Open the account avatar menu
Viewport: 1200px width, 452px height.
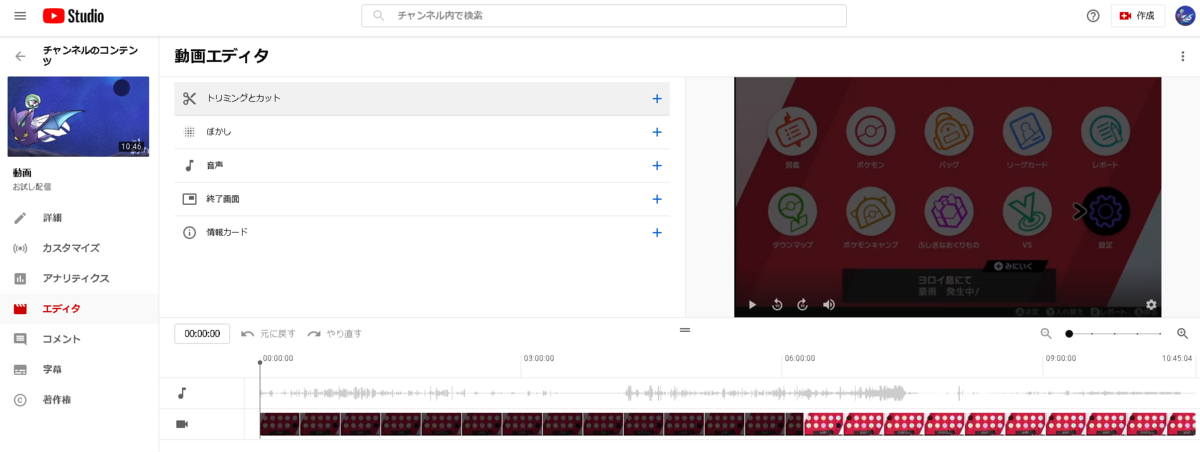1184,16
